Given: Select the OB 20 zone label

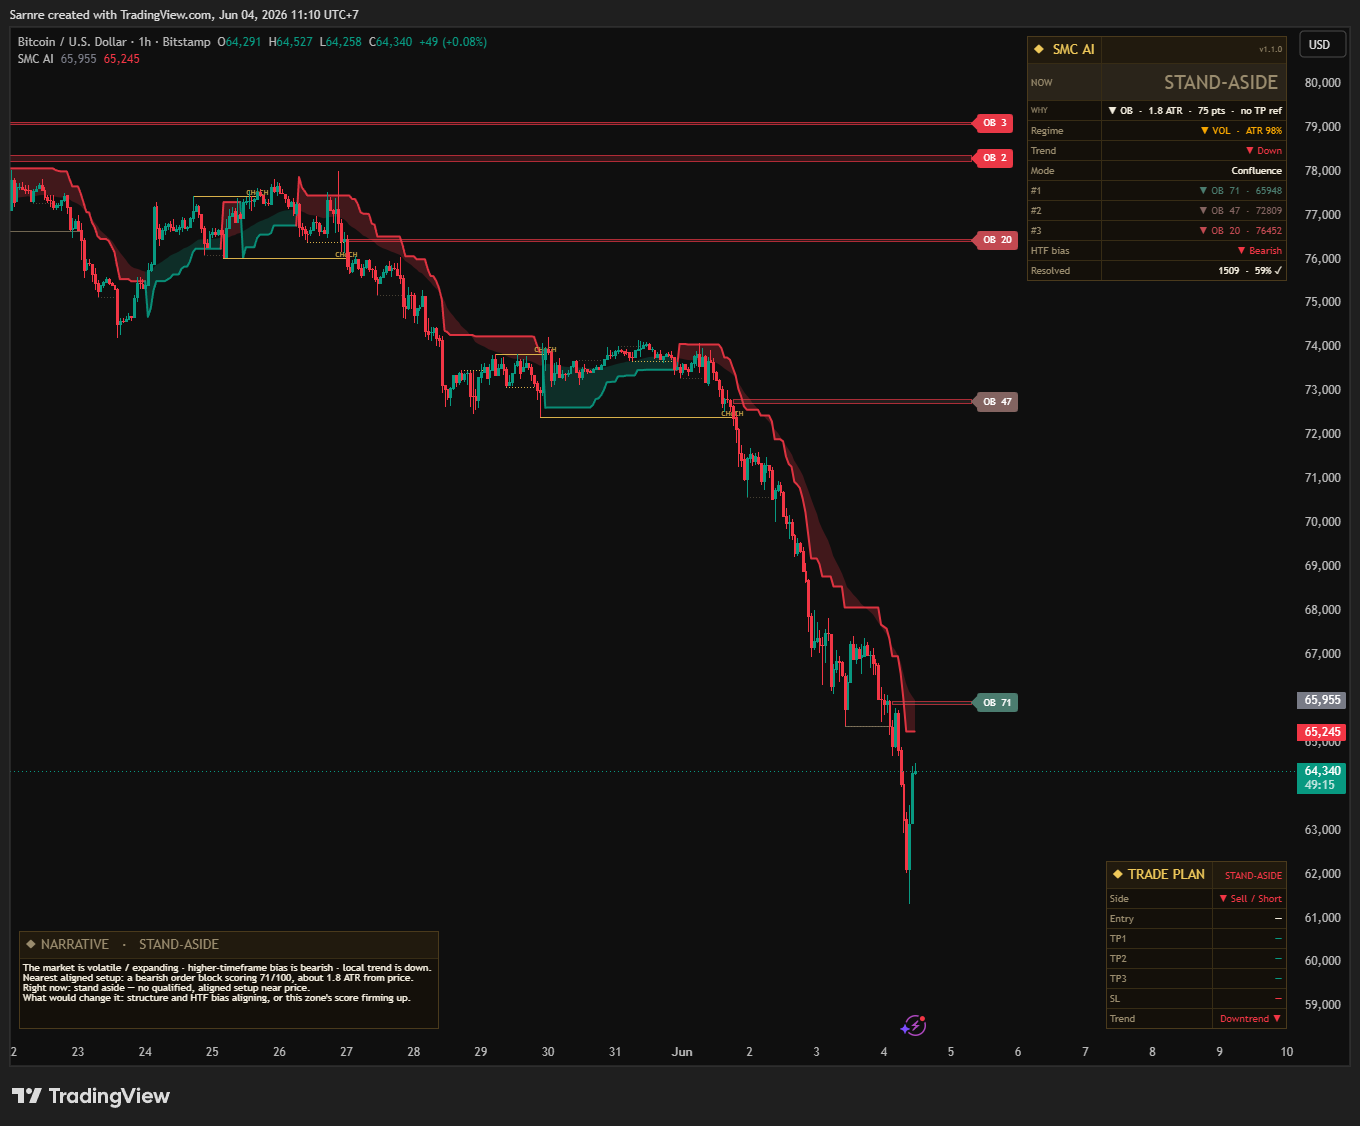Looking at the screenshot, I should click(x=997, y=240).
